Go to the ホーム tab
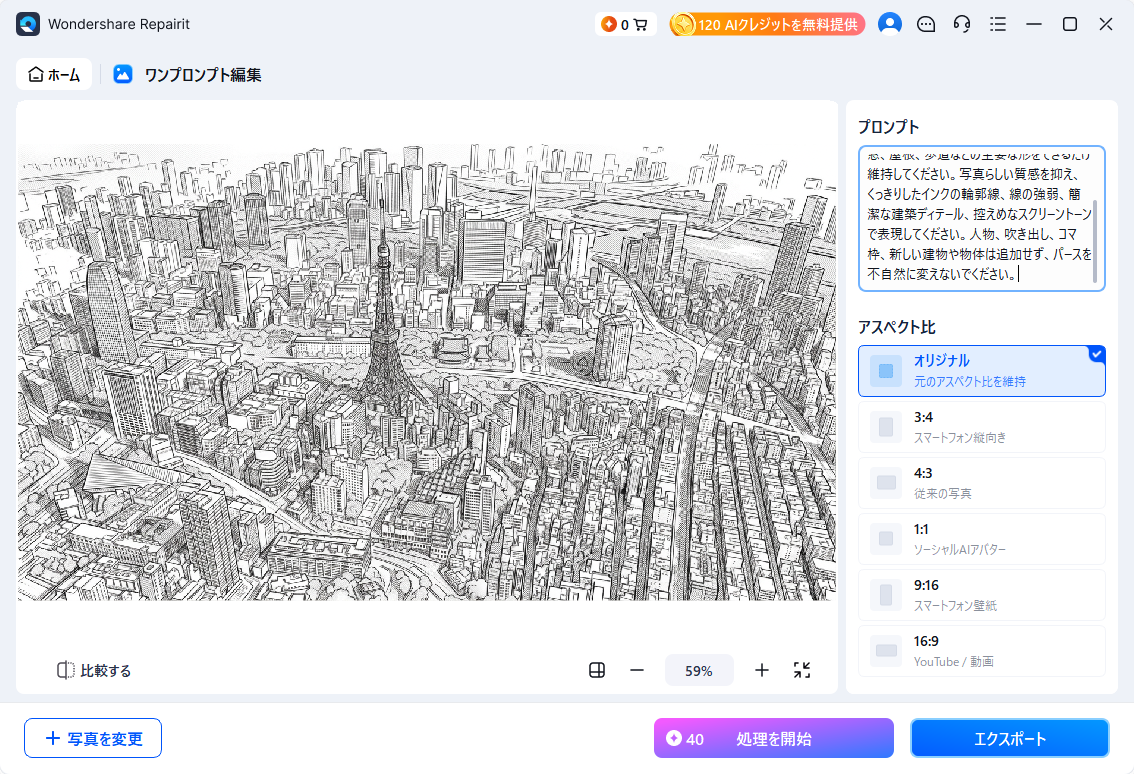Screen dimensions: 1134x774 (54, 75)
